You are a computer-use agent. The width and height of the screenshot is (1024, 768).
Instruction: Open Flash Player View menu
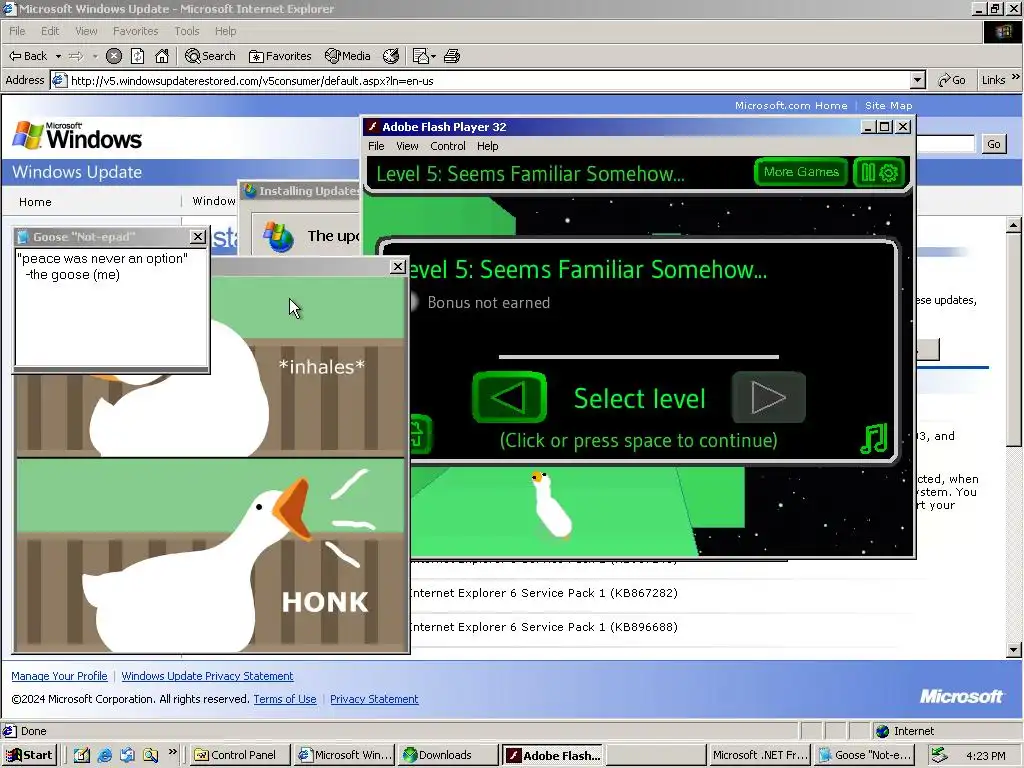[407, 146]
